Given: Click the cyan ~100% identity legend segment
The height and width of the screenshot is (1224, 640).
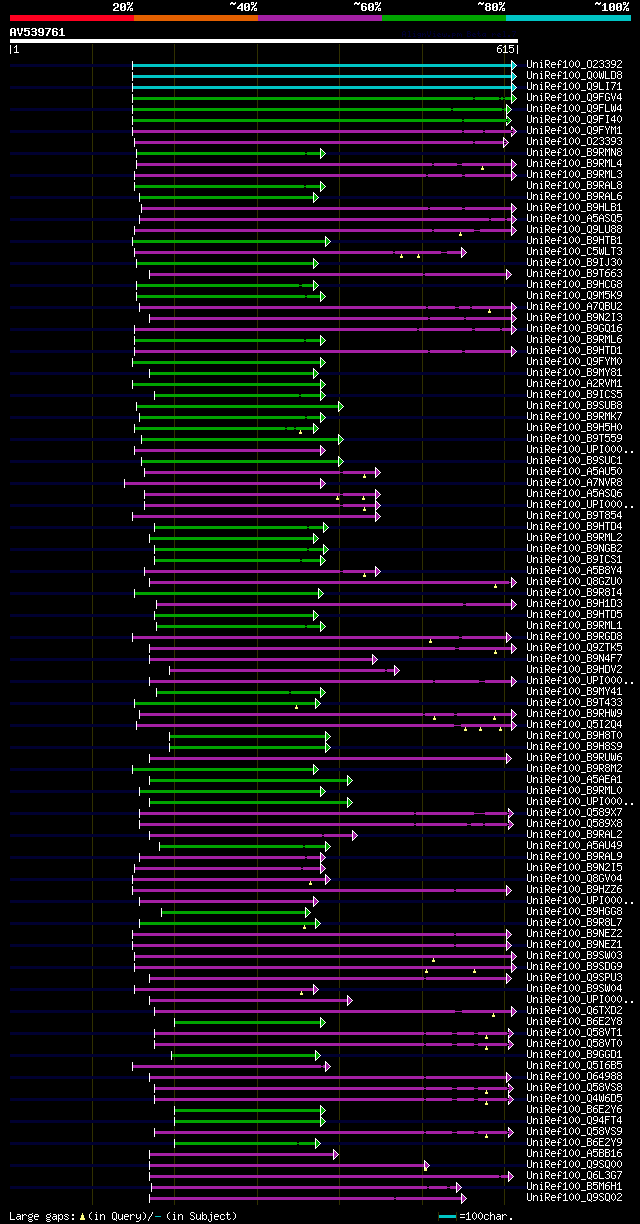Looking at the screenshot, I should [x=568, y=17].
